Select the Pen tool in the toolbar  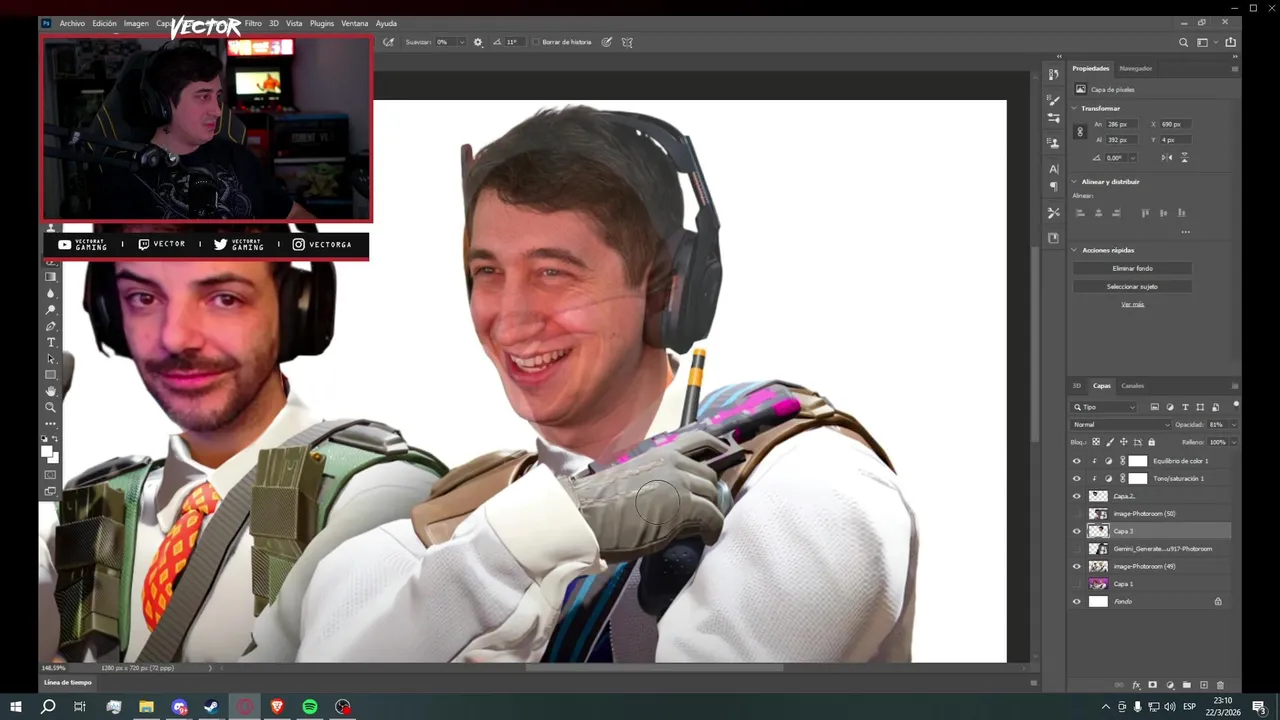click(51, 327)
